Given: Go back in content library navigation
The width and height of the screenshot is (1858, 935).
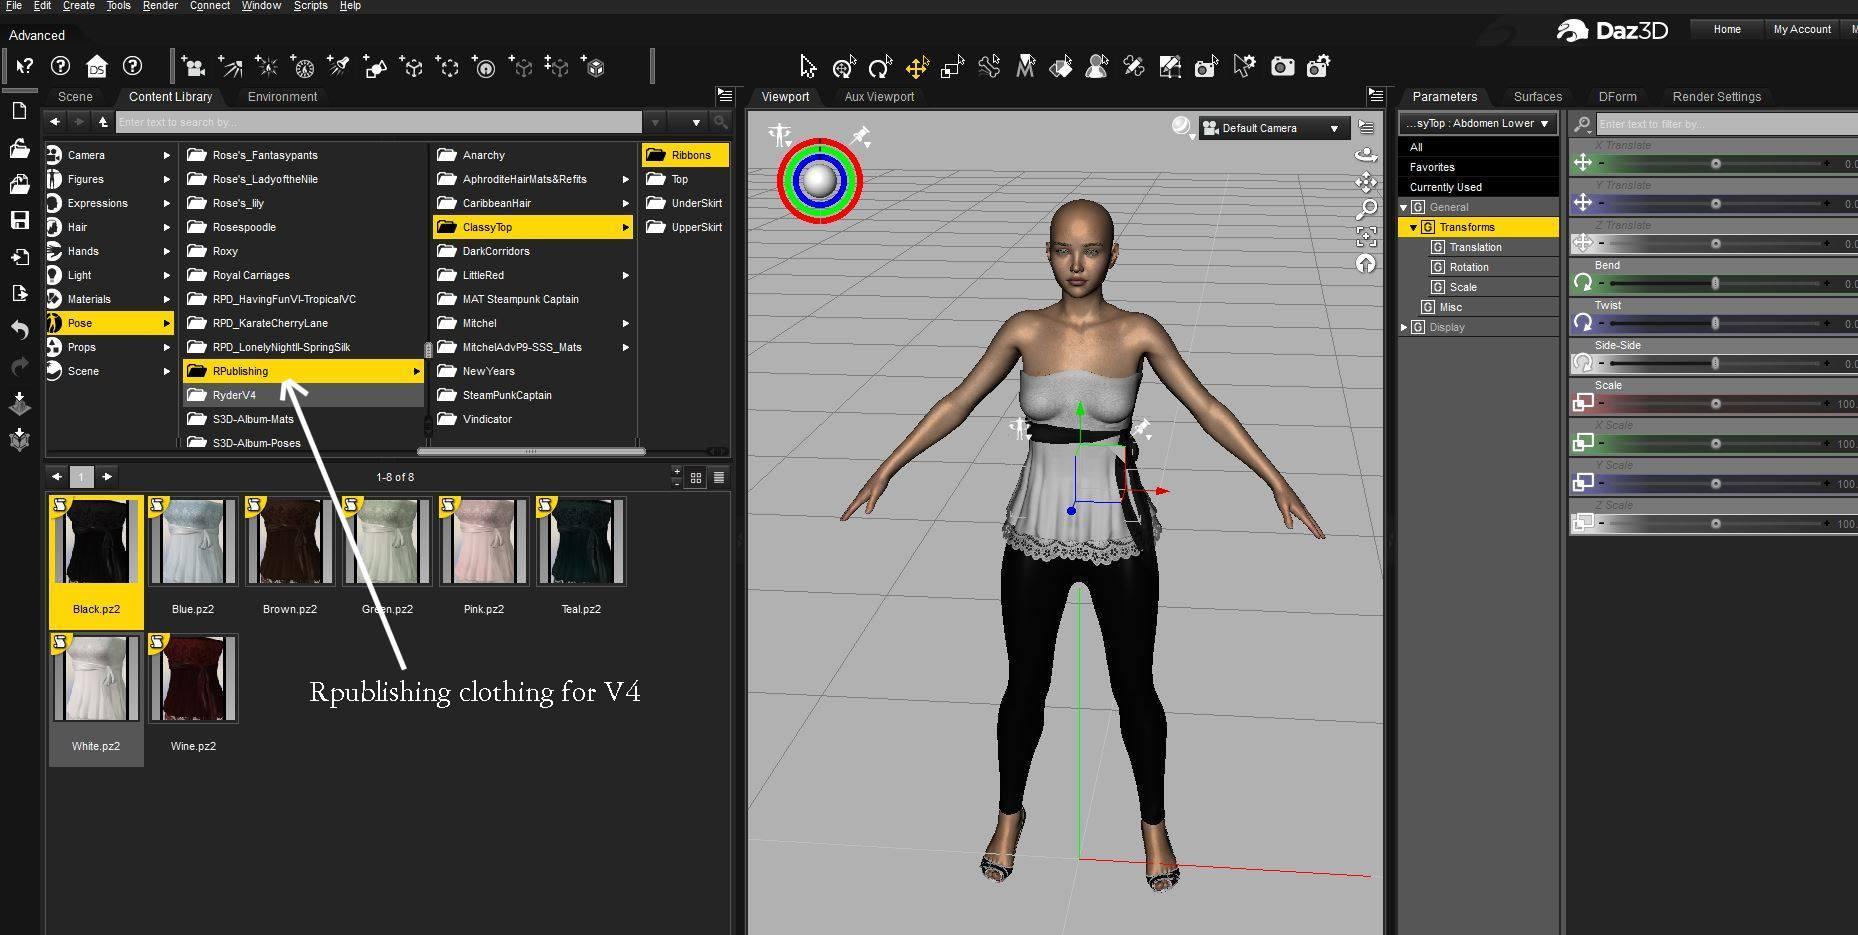Looking at the screenshot, I should click(55, 122).
